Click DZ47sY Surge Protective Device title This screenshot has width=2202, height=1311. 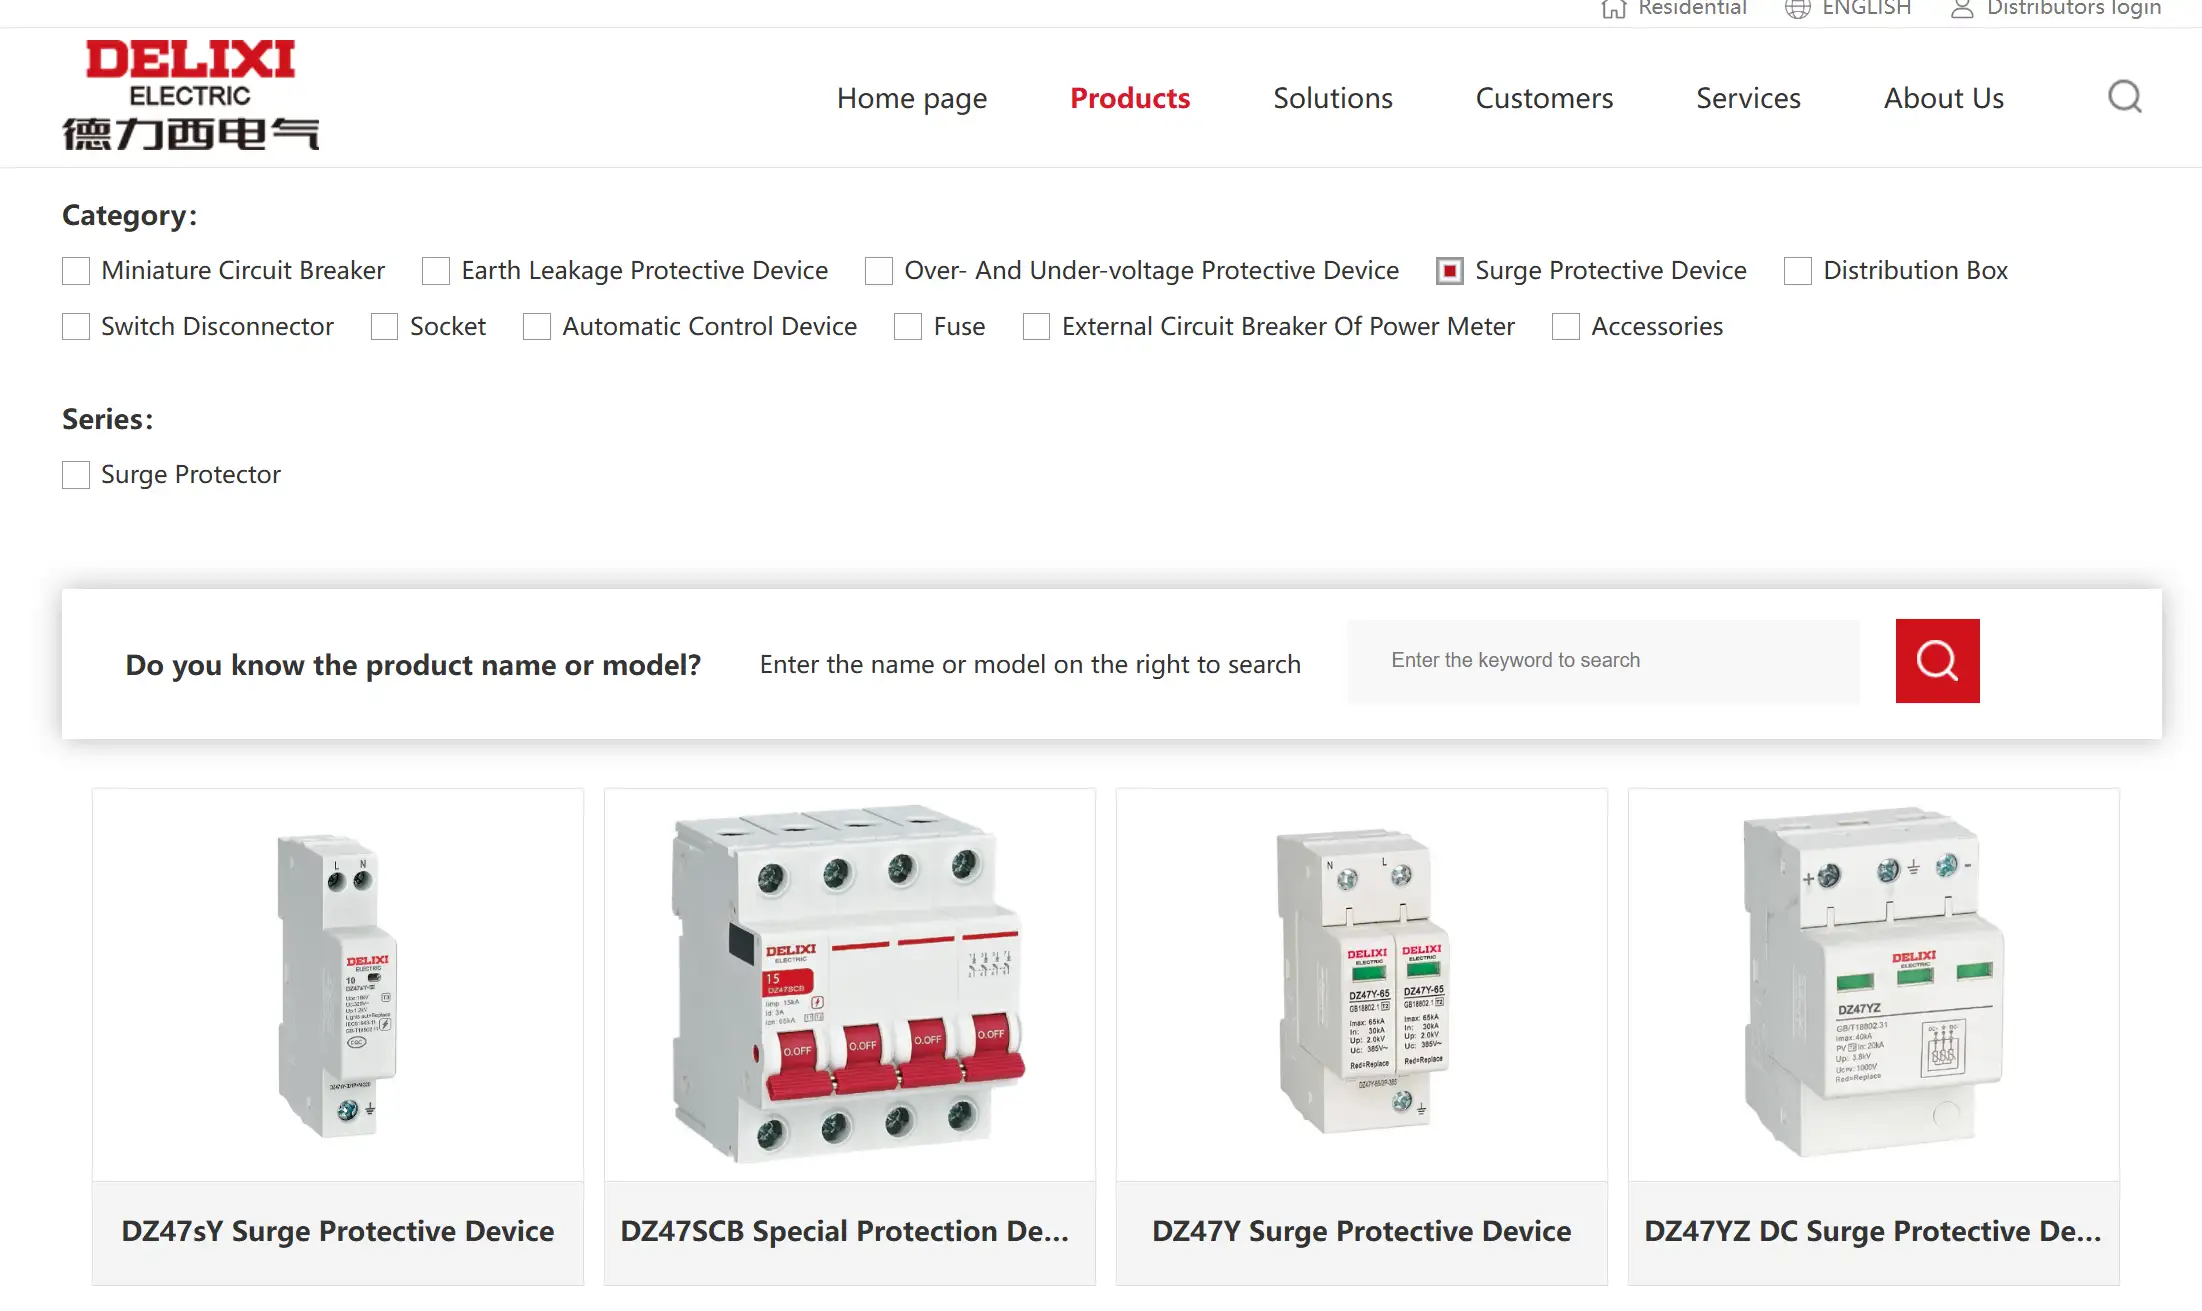point(338,1231)
